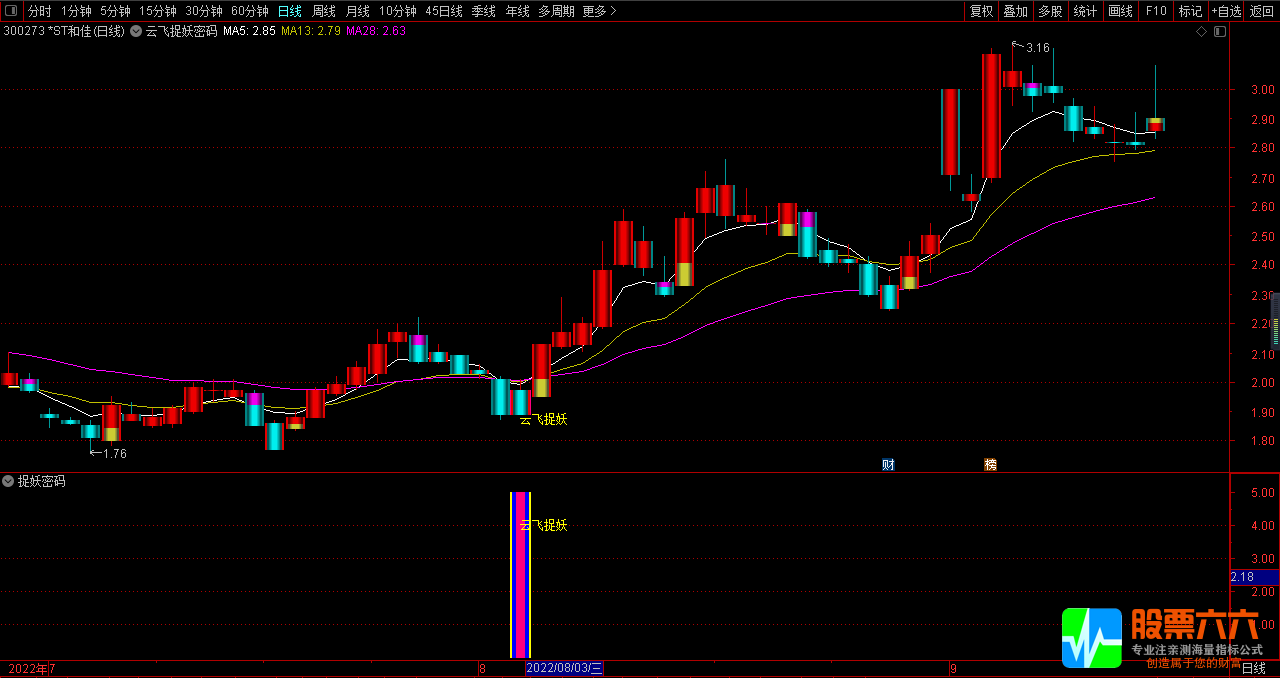Click the 股票六六 green logo icon
This screenshot has height=678, width=1280.
[x=1092, y=638]
